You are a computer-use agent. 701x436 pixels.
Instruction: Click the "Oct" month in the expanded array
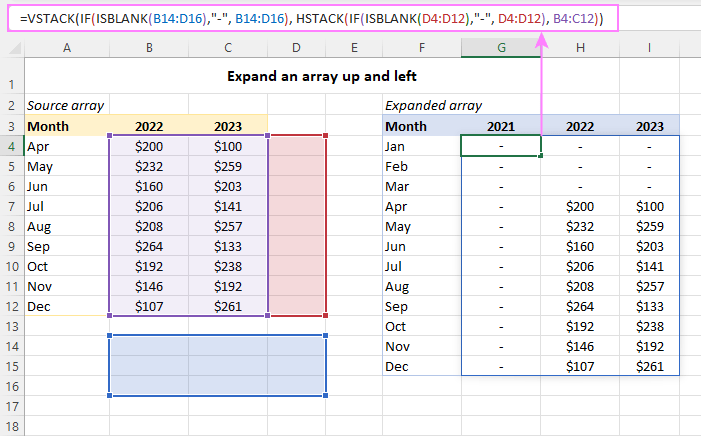click(395, 326)
